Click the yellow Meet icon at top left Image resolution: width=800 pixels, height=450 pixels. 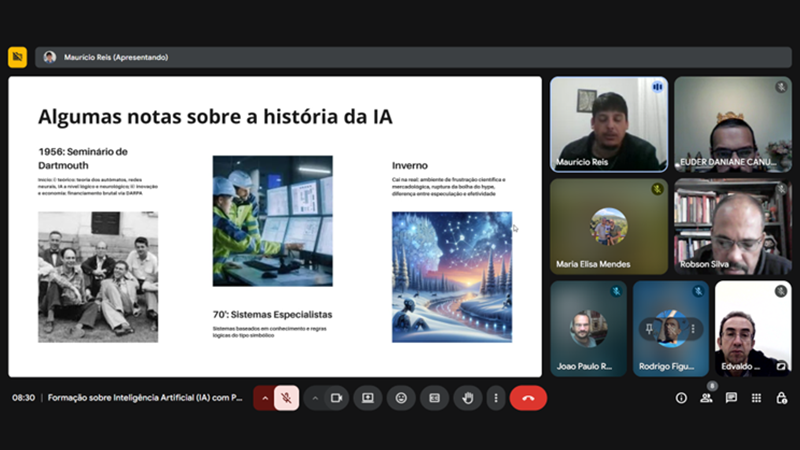point(17,57)
